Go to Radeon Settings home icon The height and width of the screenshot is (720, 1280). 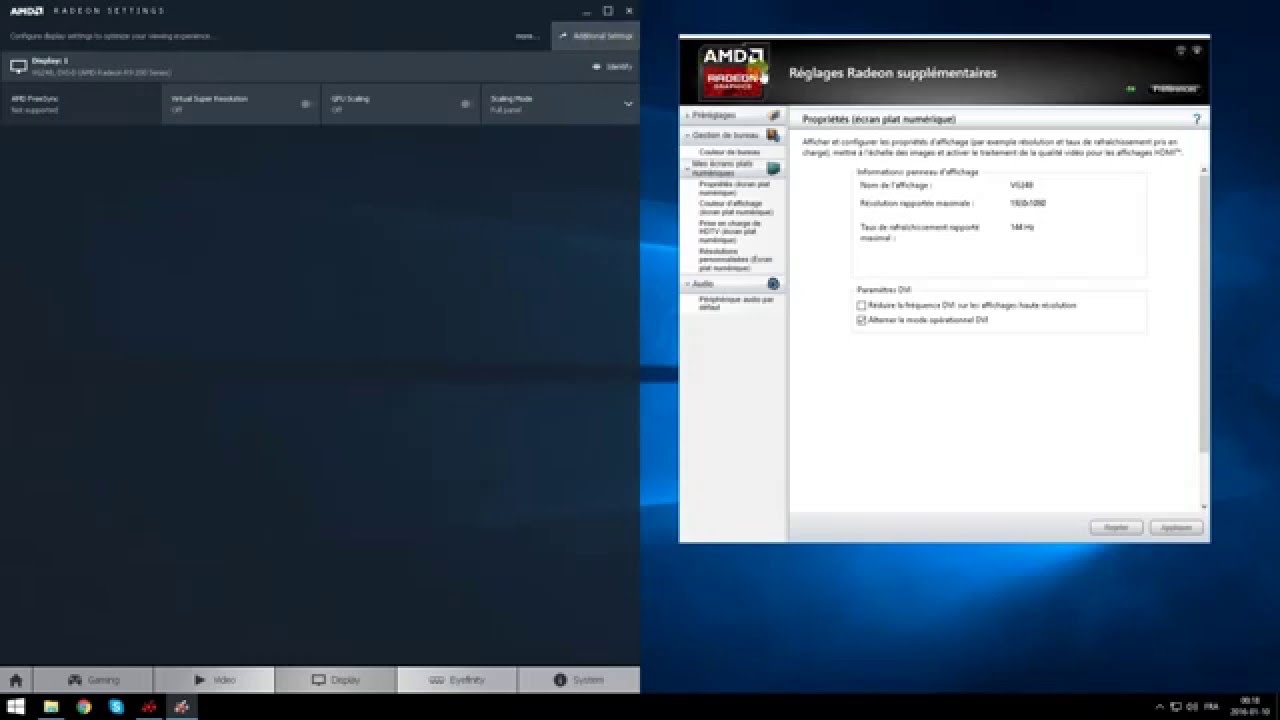tap(16, 680)
